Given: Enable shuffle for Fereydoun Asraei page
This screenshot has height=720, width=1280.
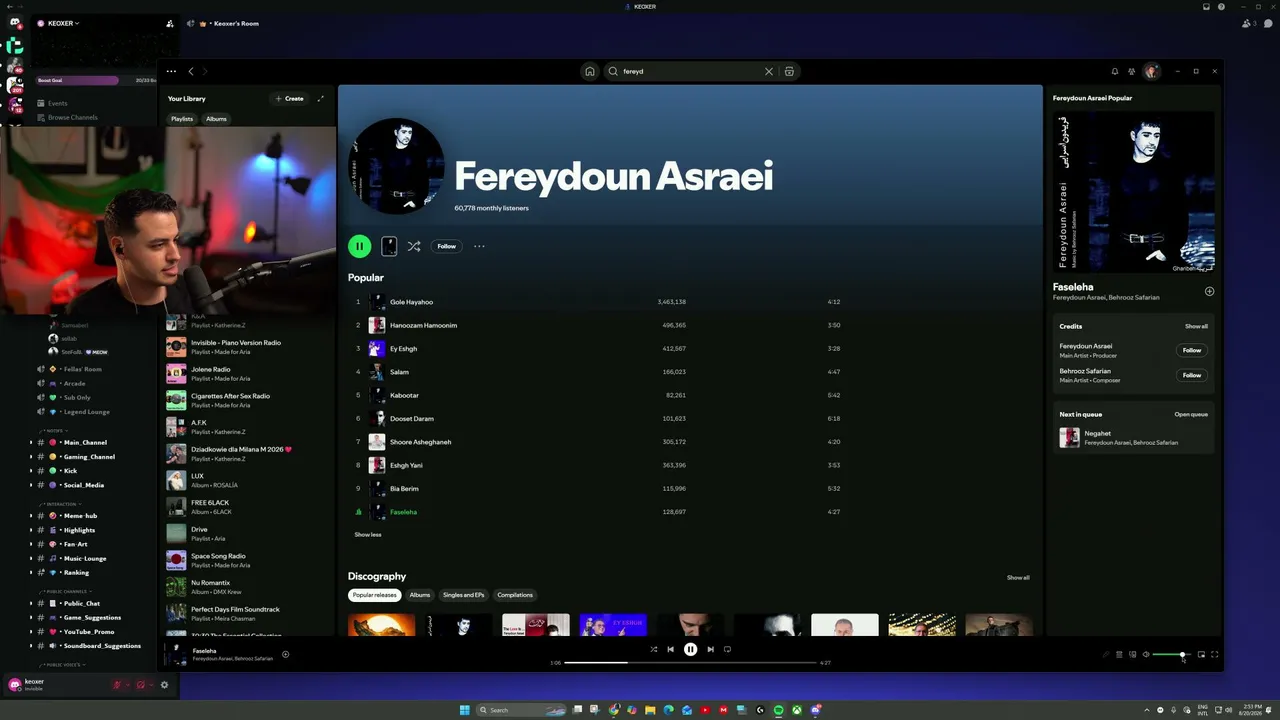Looking at the screenshot, I should 414,246.
